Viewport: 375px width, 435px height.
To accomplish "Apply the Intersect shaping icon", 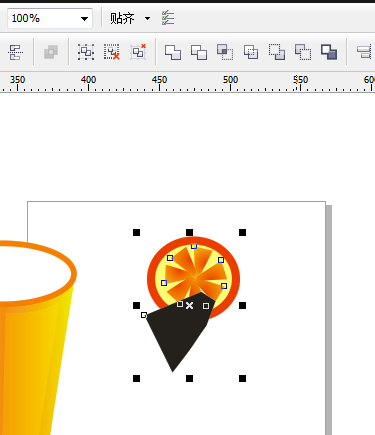I will [x=225, y=52].
